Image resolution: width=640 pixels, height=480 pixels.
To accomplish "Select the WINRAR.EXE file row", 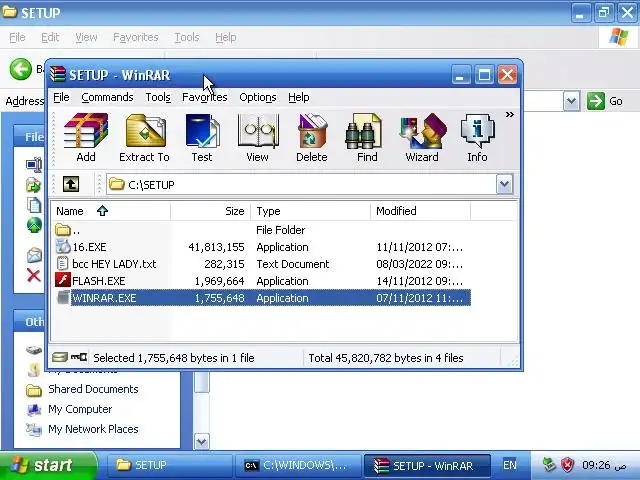I will point(261,298).
